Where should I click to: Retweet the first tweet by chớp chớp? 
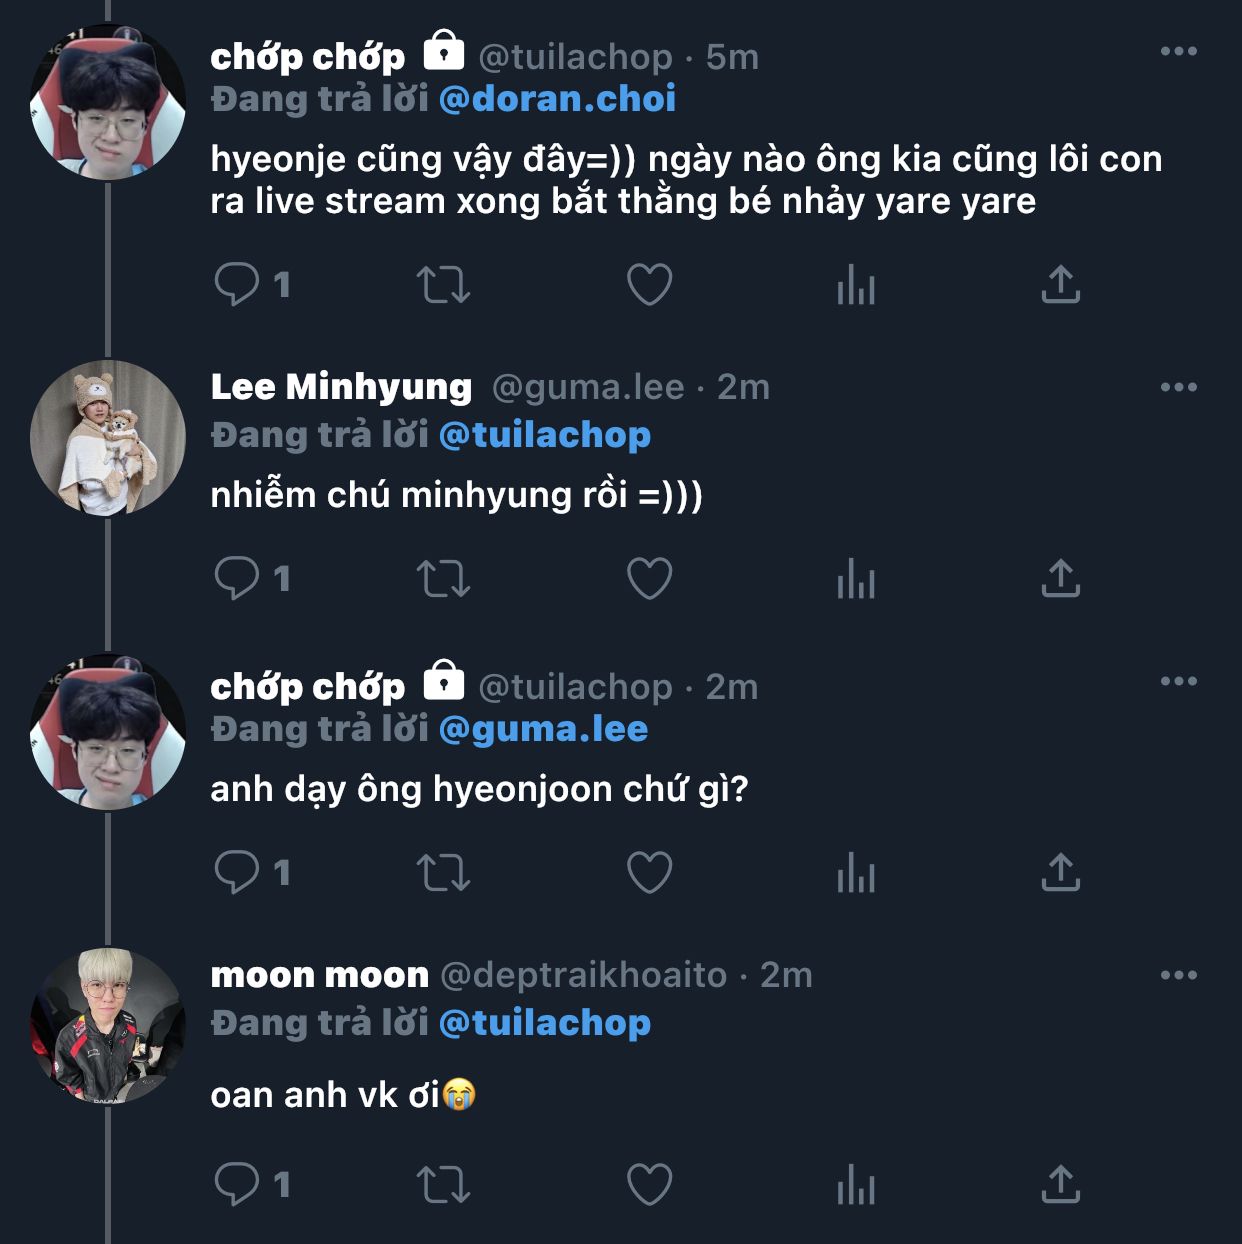[x=443, y=285]
